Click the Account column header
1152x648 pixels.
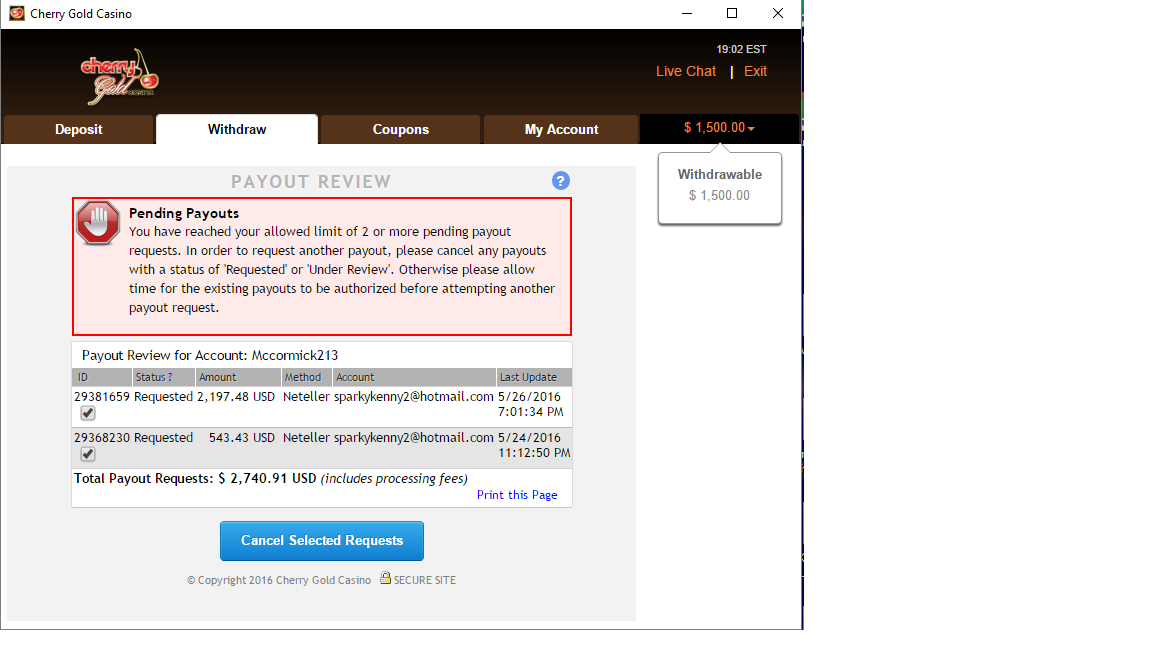pos(414,377)
